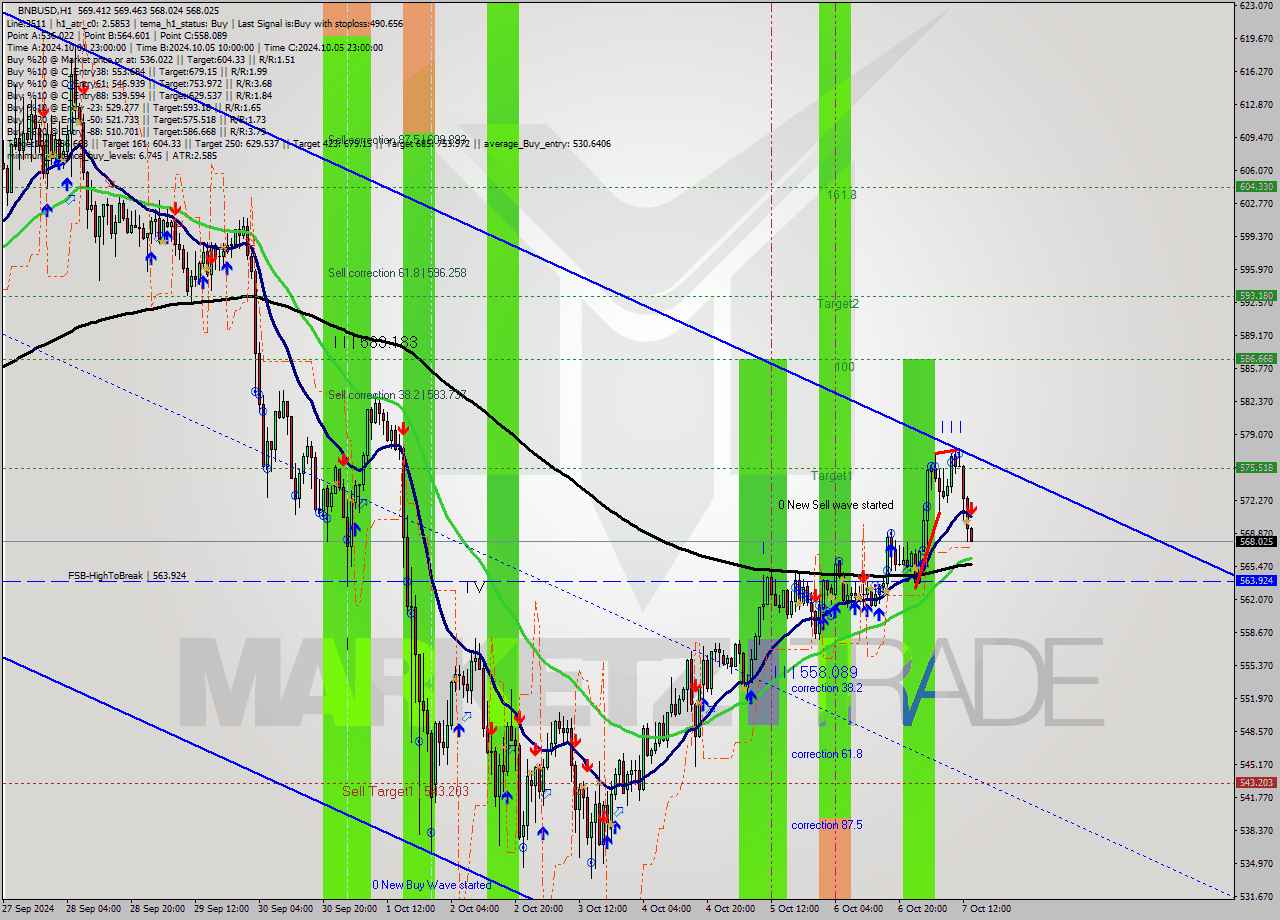The height and width of the screenshot is (920, 1280).
Task: Click the green 586.668 price tag
Action: click(1256, 359)
